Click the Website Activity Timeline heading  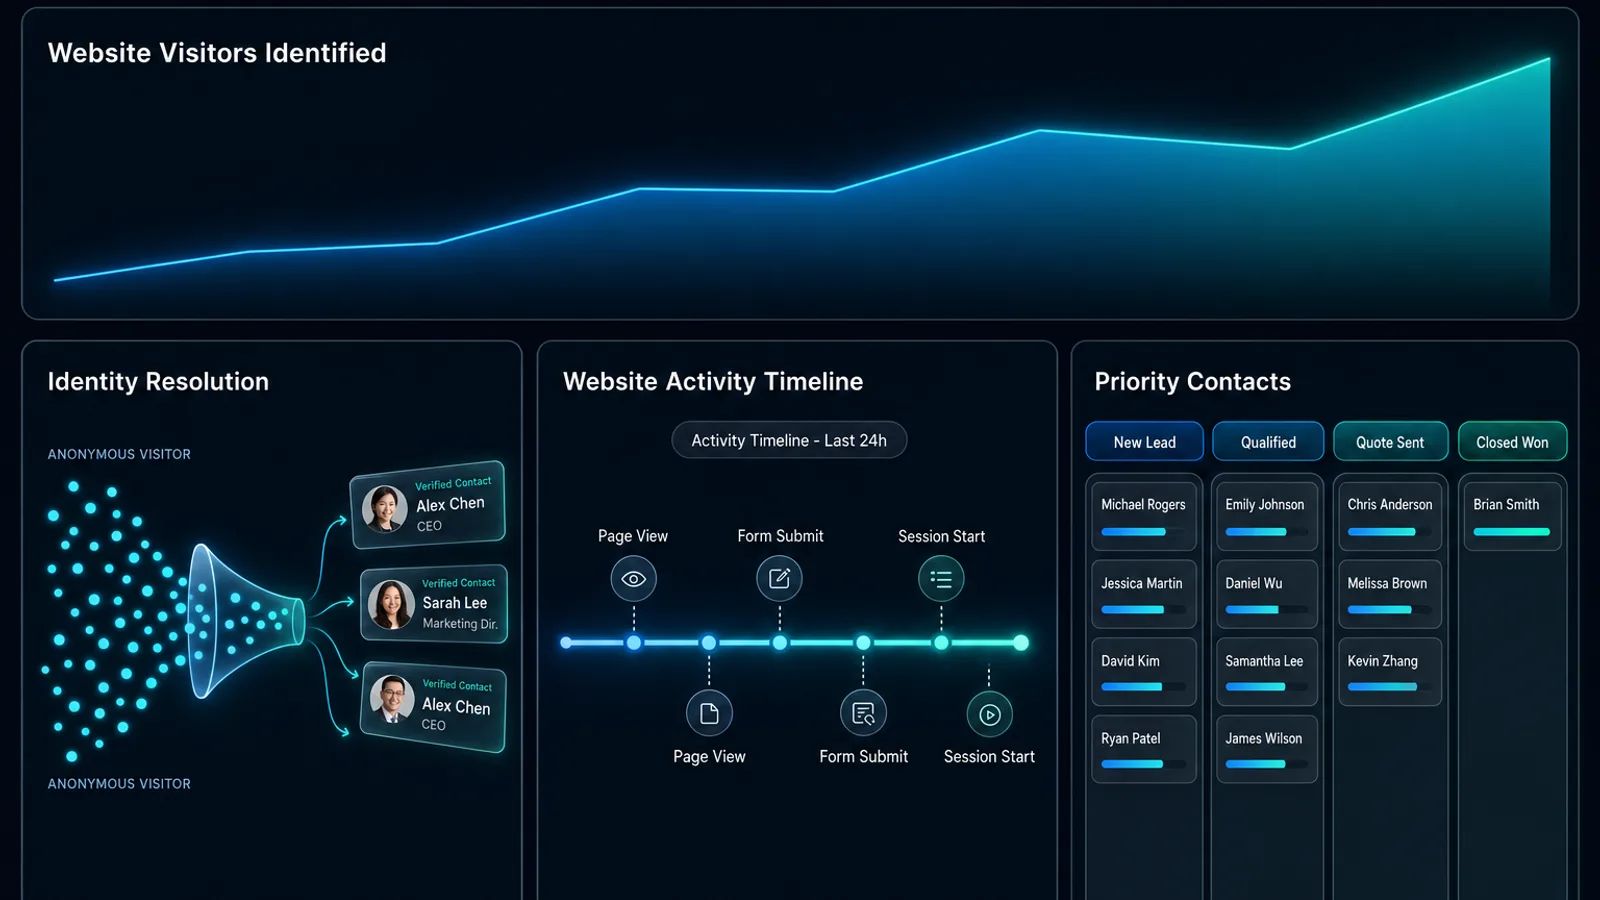tap(713, 382)
